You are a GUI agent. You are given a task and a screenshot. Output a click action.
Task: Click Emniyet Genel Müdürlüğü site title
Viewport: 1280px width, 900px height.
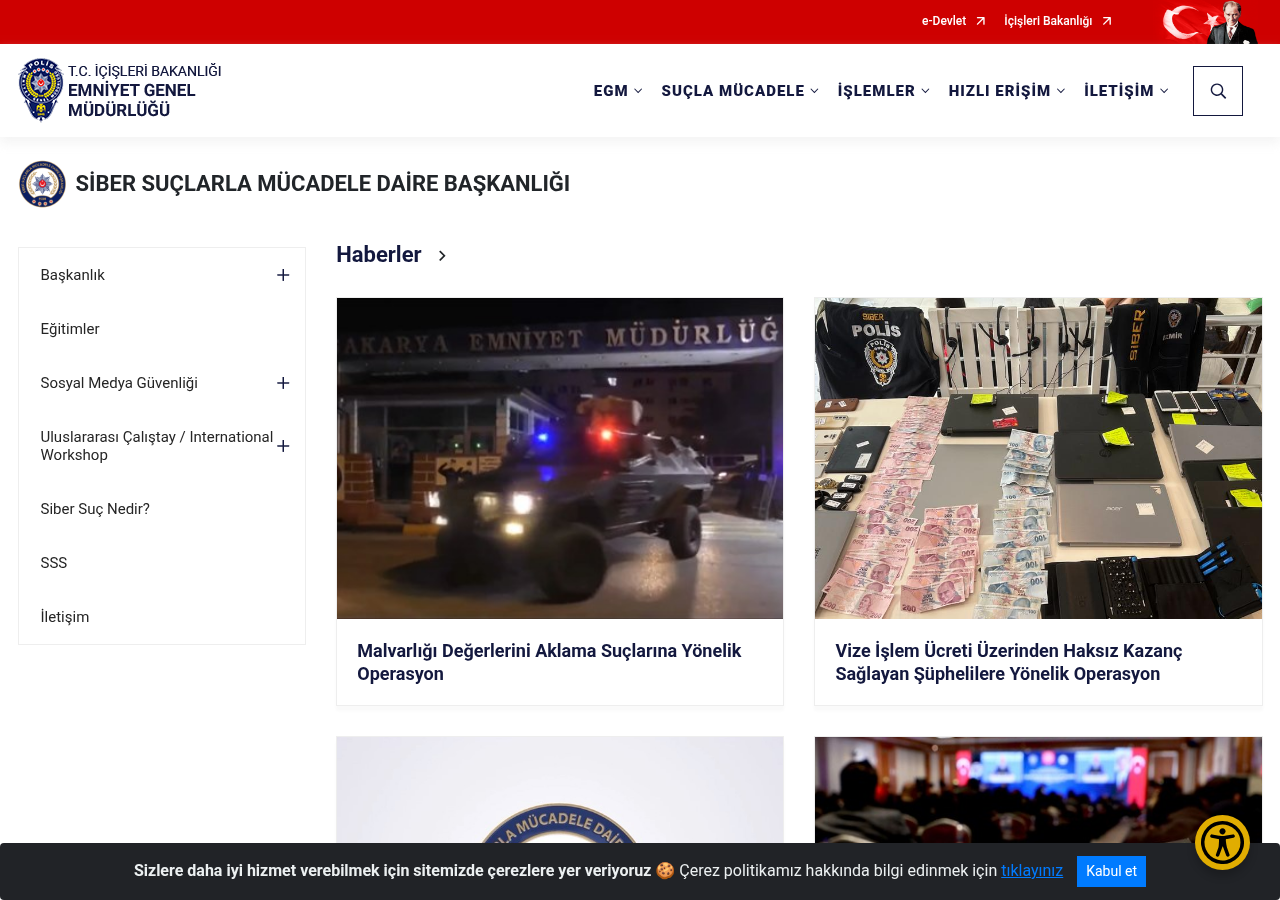[x=132, y=100]
